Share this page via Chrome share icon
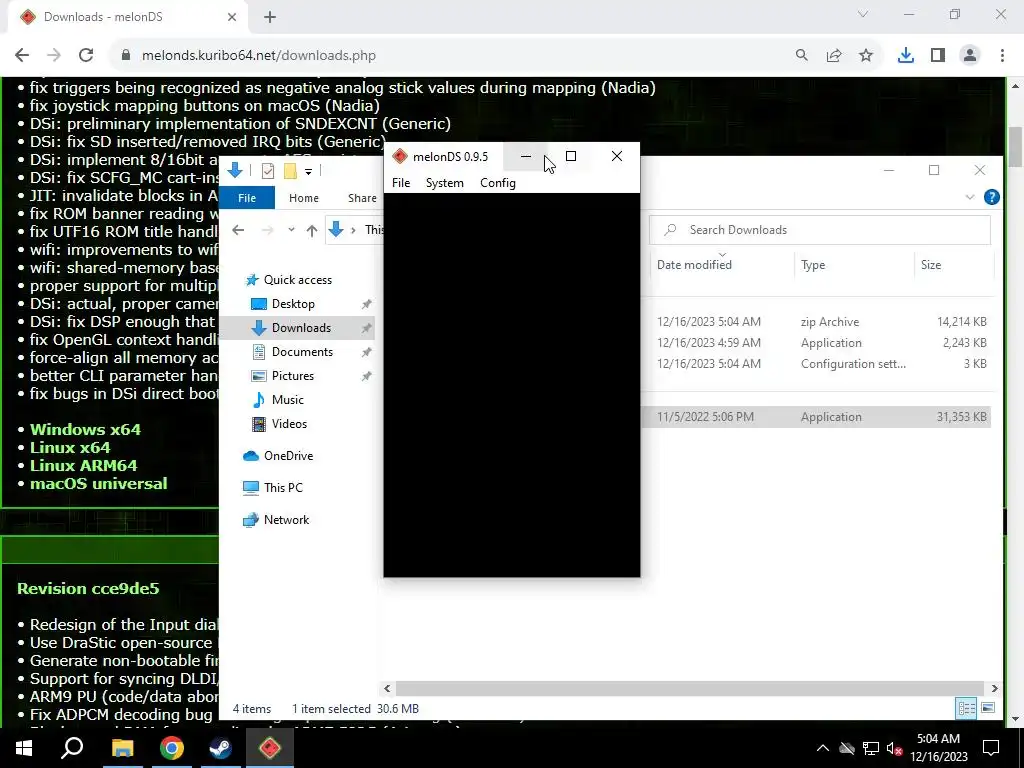The height and width of the screenshot is (768, 1024). (834, 56)
